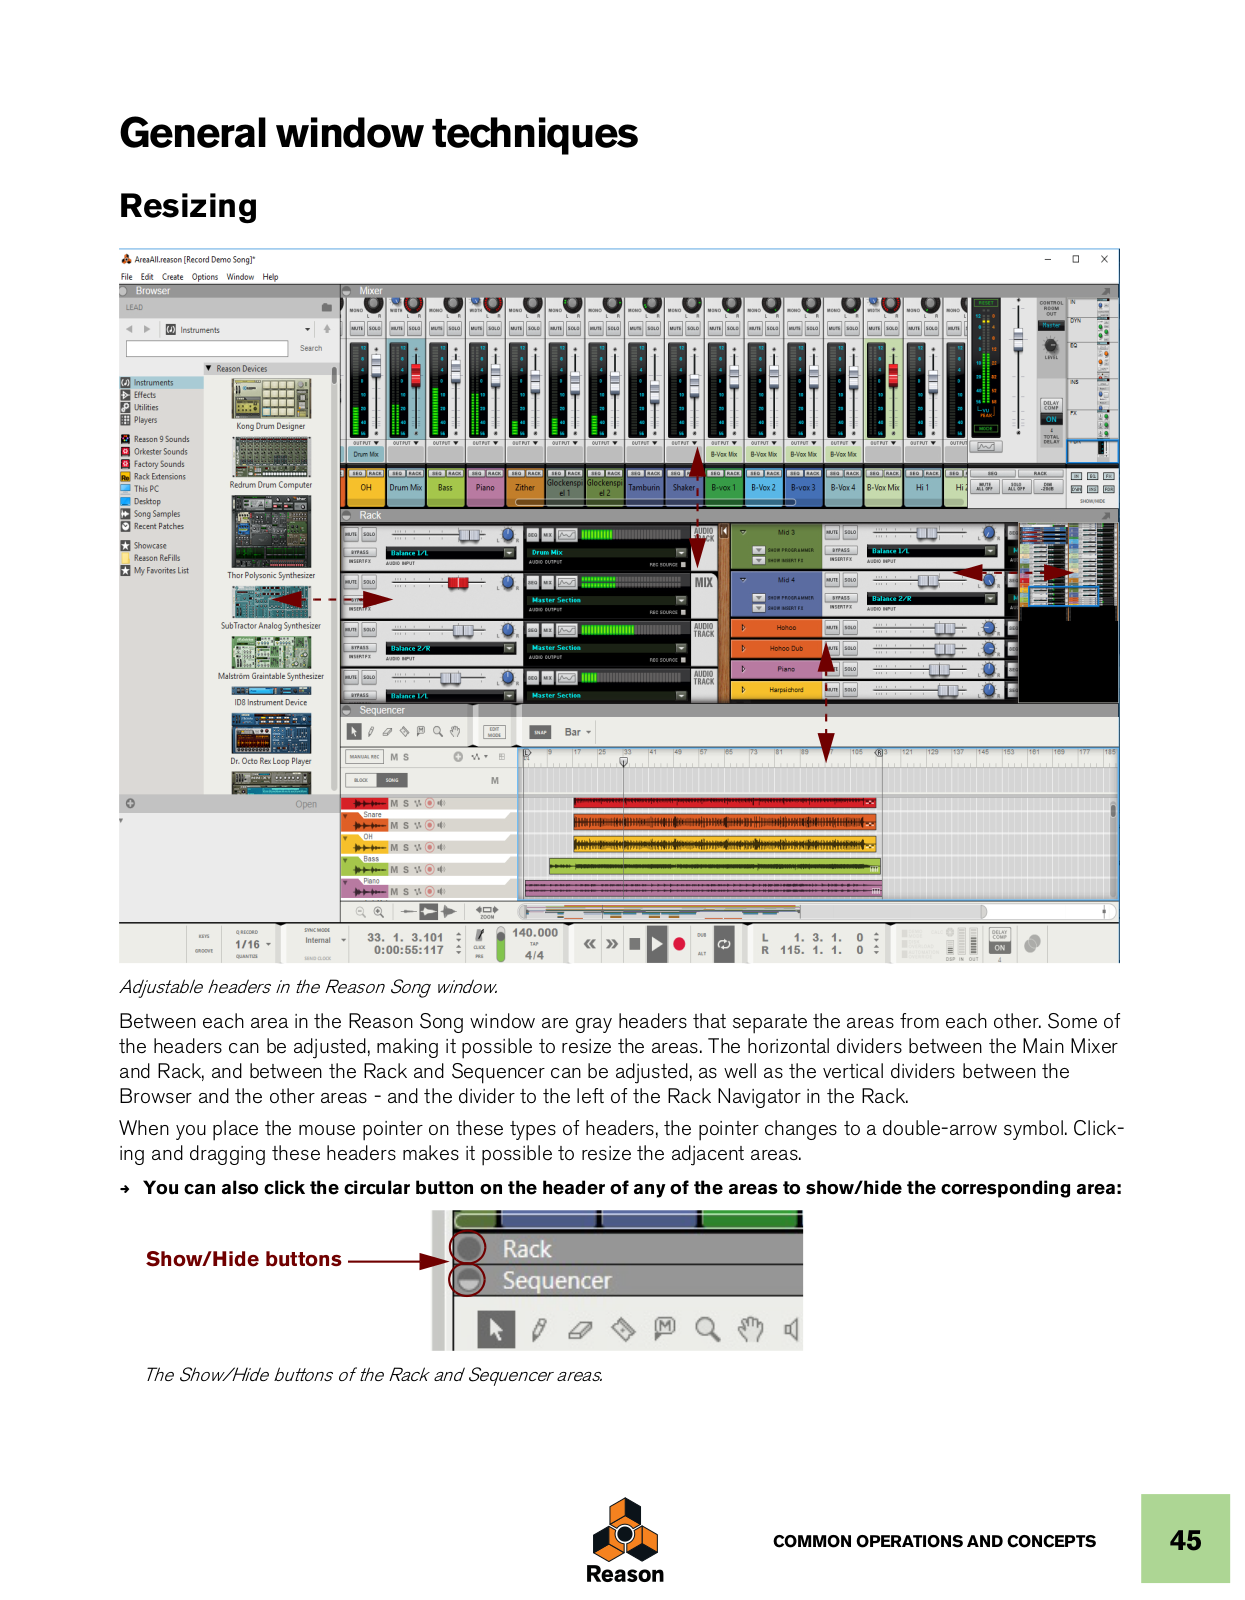Screen dimensions: 1245x1600
Task: Click MUTE ALL OFF in the master section
Action: click(x=985, y=487)
